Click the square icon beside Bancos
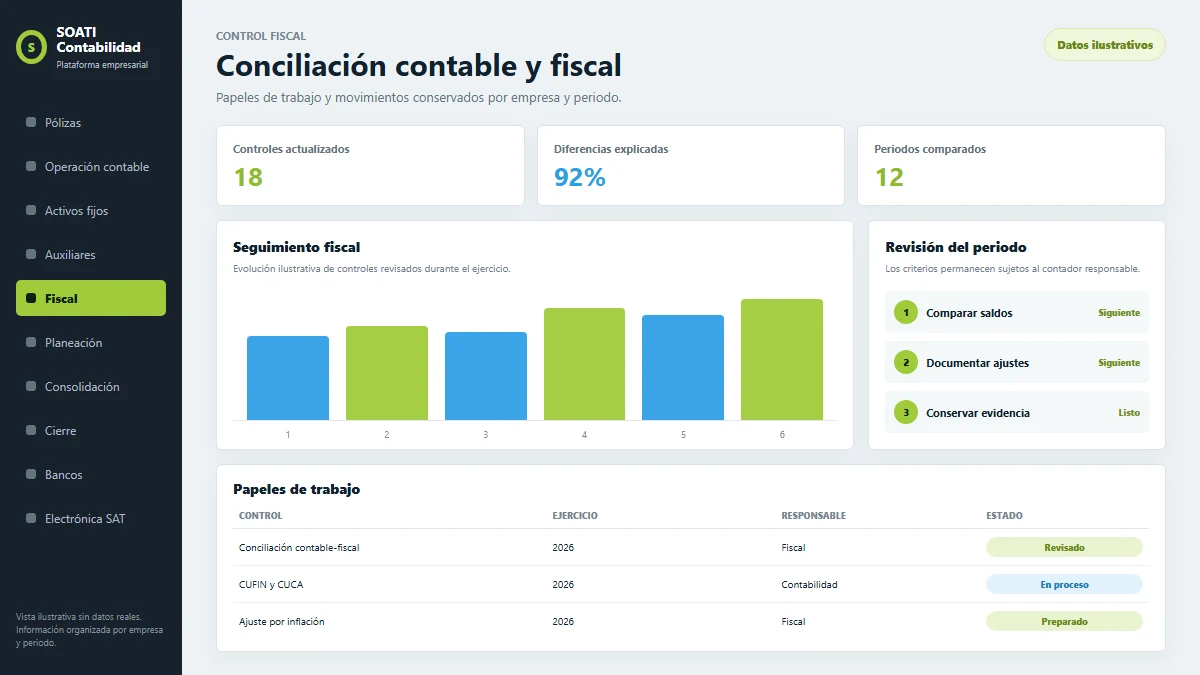Image resolution: width=1200 pixels, height=675 pixels. tap(31, 474)
